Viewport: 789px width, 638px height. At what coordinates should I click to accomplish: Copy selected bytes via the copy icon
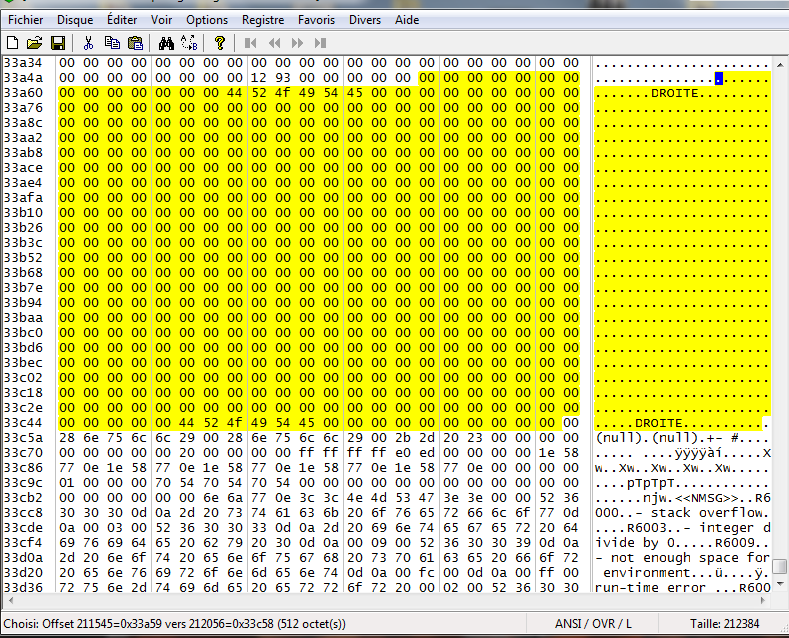coord(112,43)
